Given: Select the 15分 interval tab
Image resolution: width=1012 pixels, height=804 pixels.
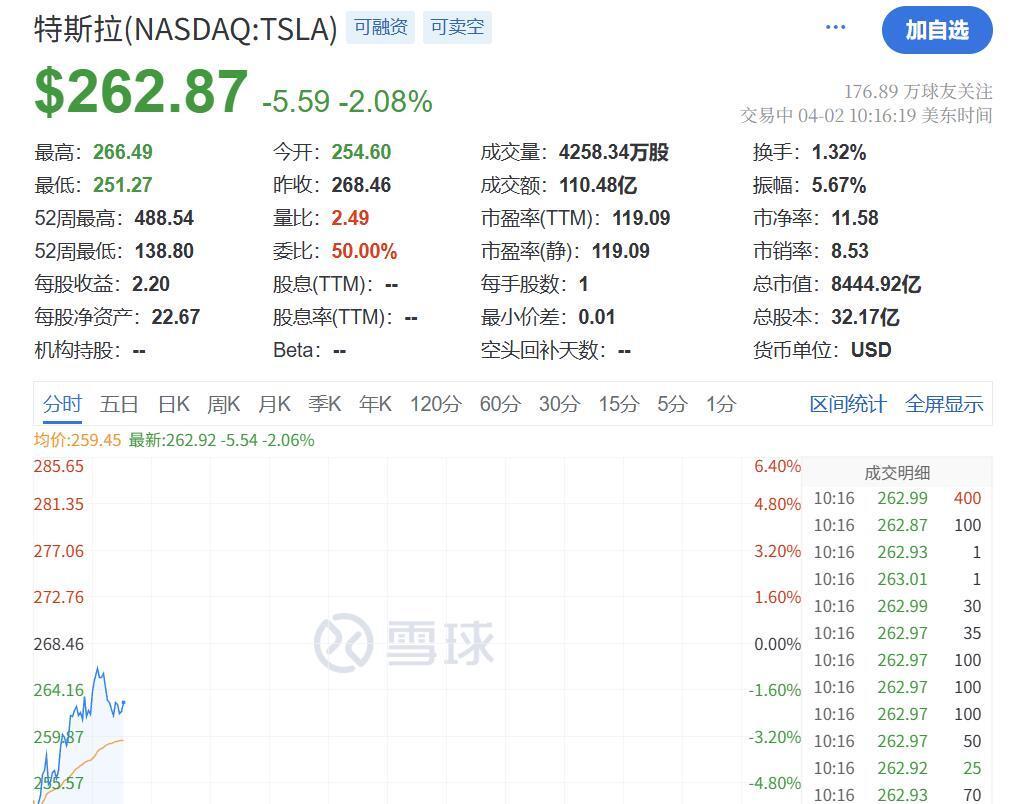Looking at the screenshot, I should 618,404.
